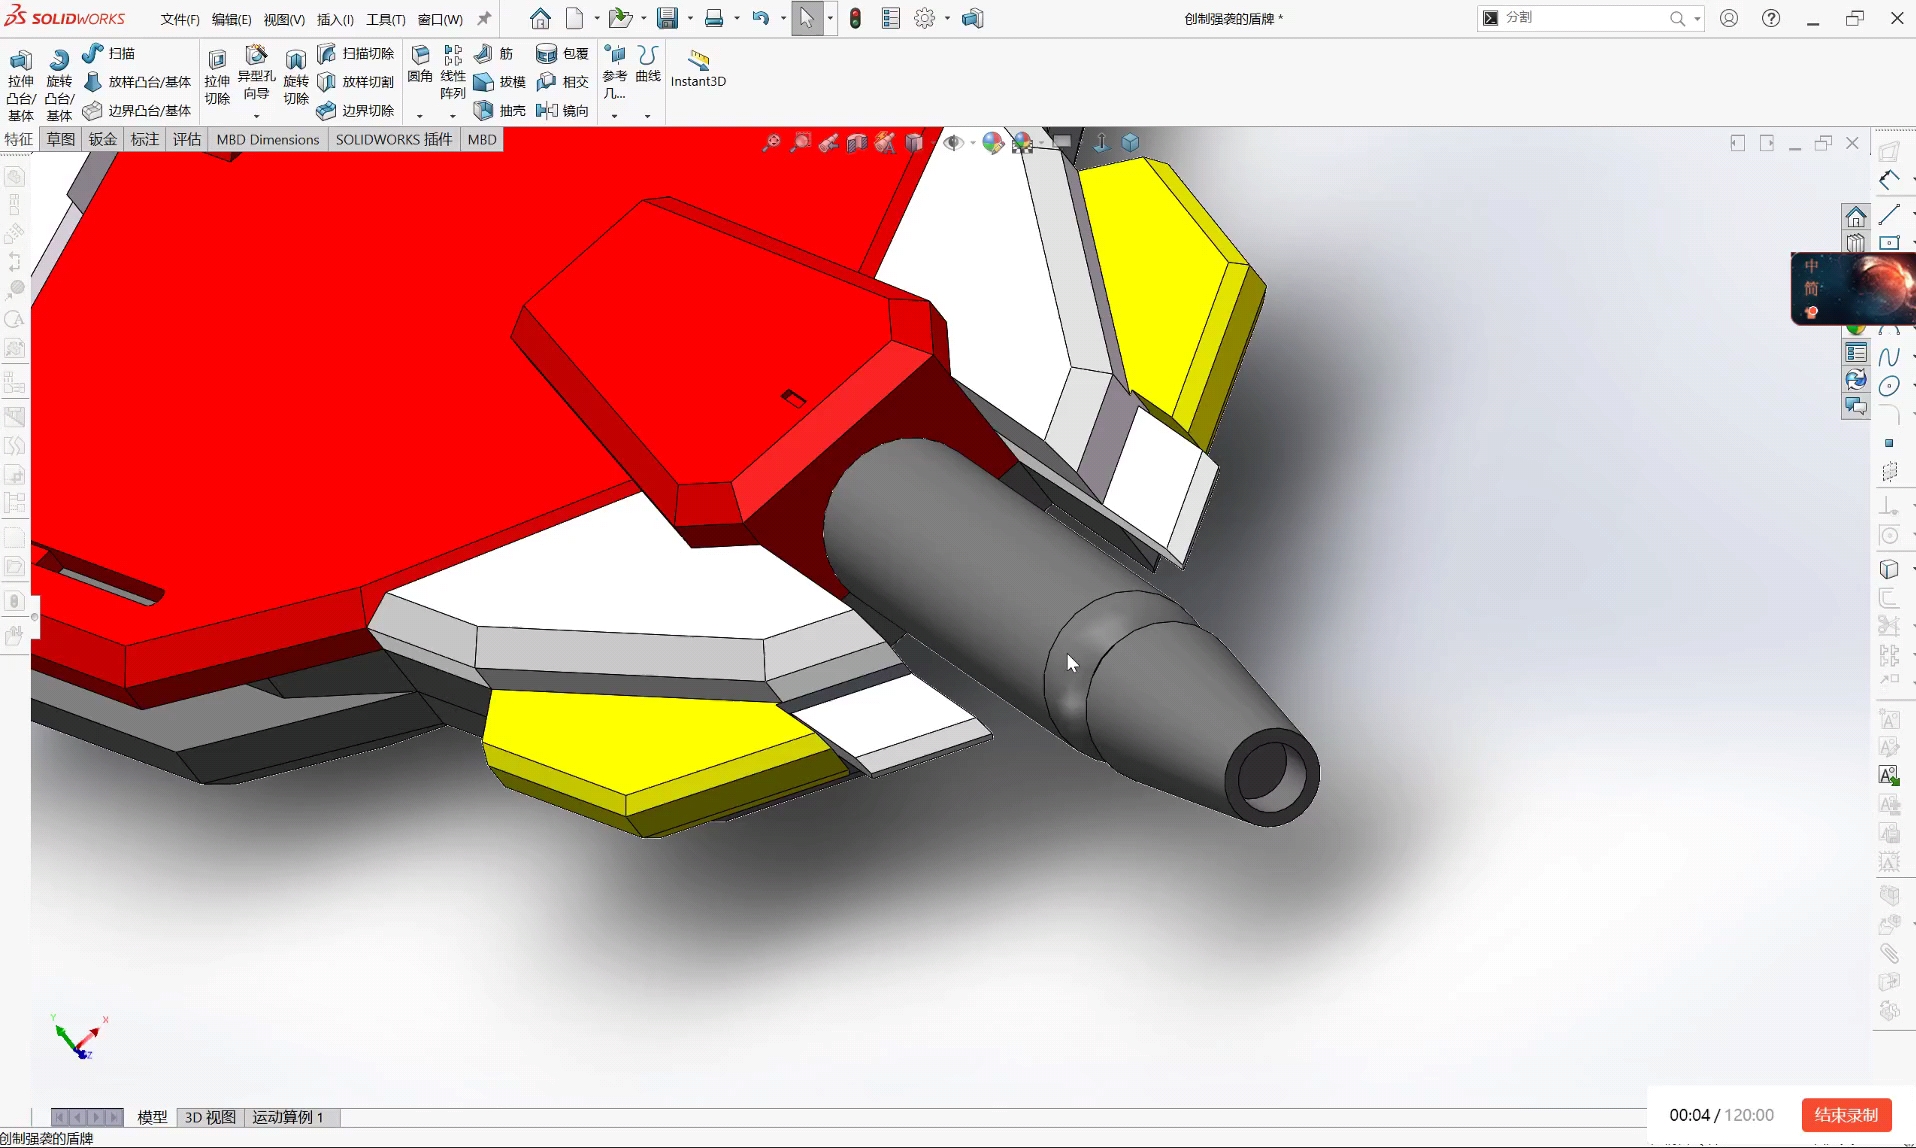Click Zoom to Fit in the heads-up view toolbar
Screen dimensions: 1916x1148
pos(771,143)
